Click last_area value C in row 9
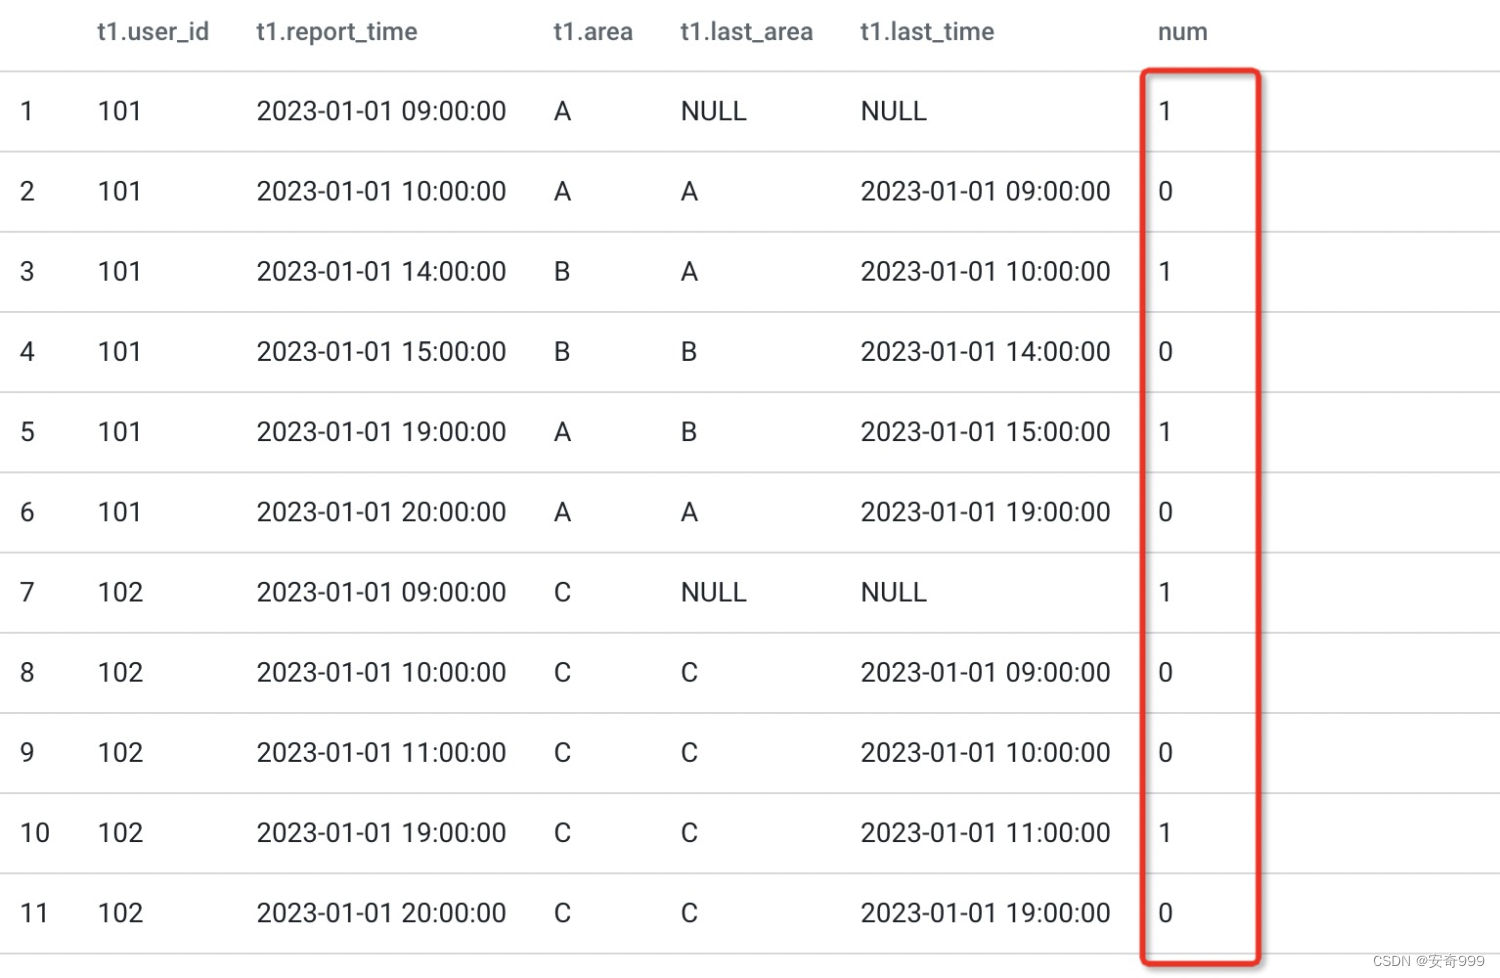Image resolution: width=1500 pixels, height=978 pixels. pyautogui.click(x=689, y=752)
